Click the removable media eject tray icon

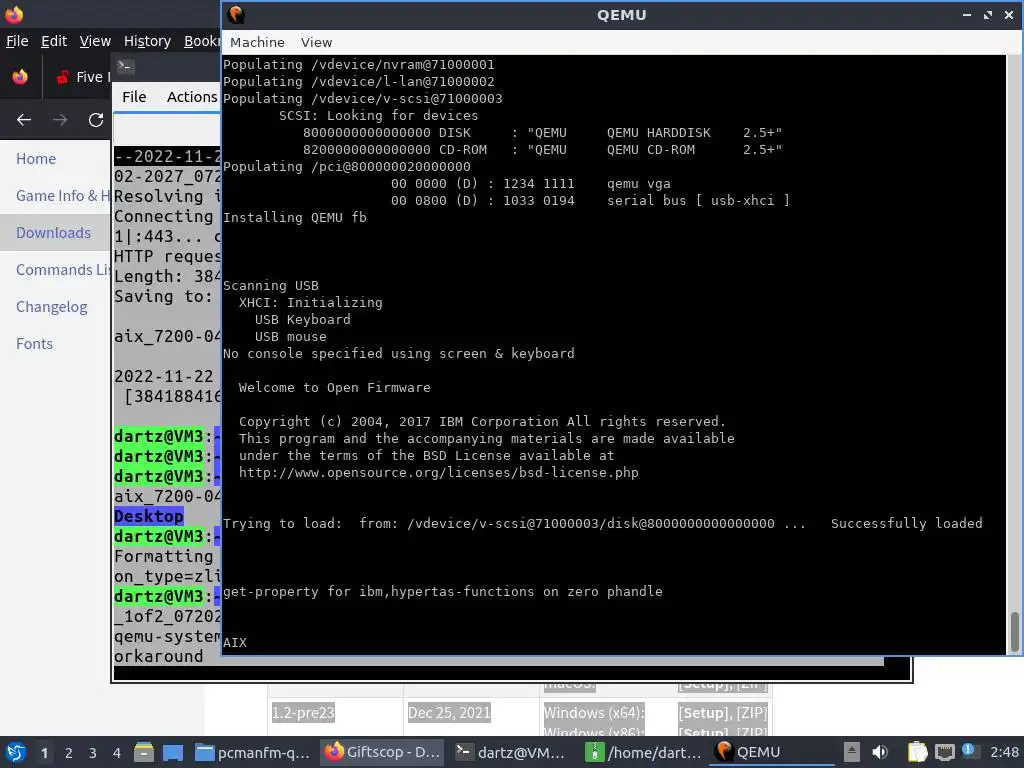click(x=852, y=752)
